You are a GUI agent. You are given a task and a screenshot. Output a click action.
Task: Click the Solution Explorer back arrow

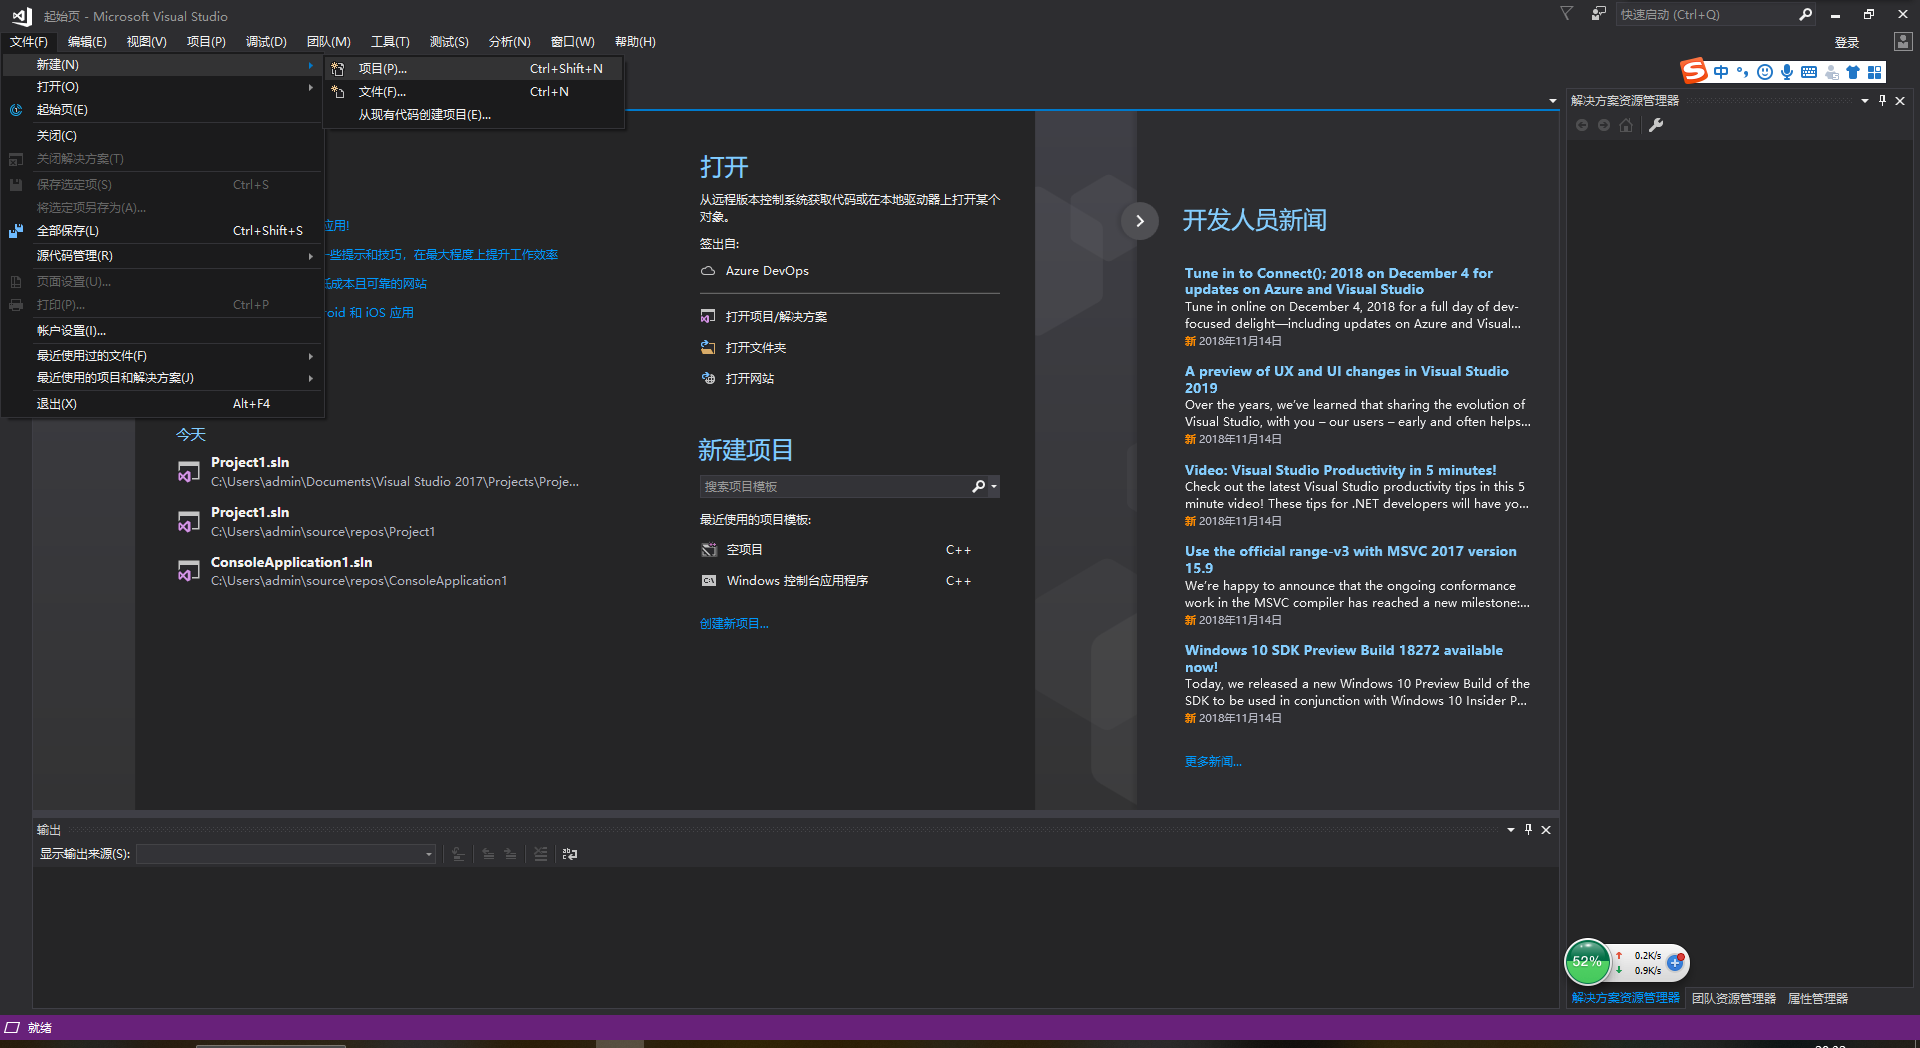tap(1582, 125)
